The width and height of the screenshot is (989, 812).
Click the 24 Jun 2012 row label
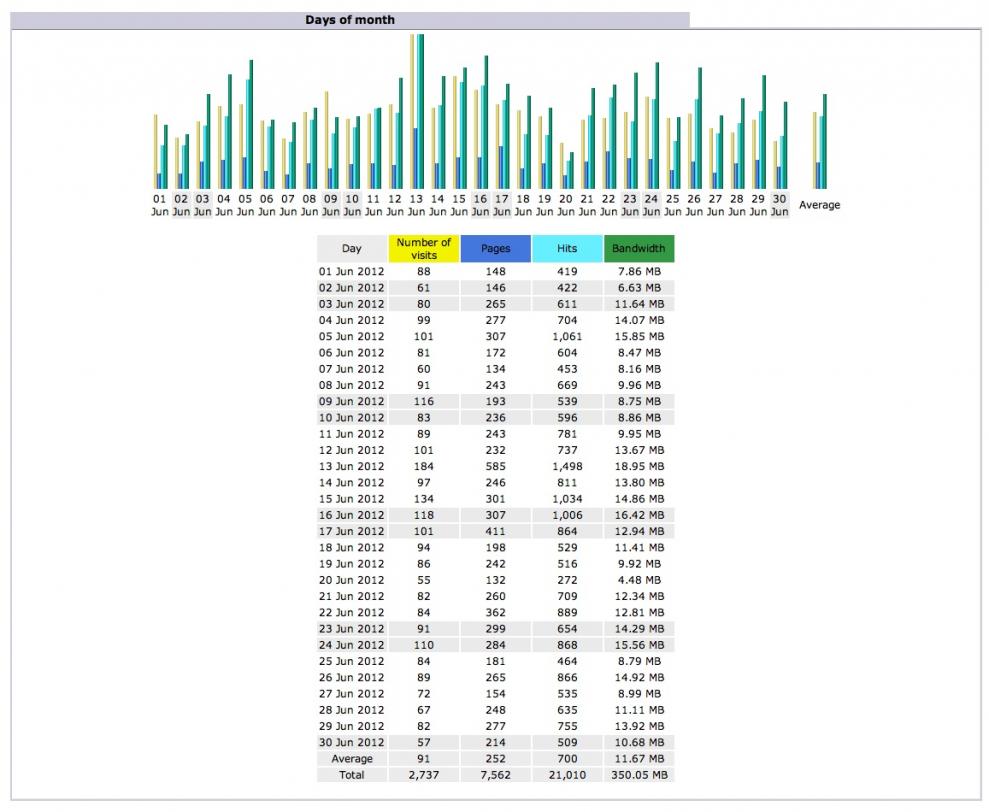(x=351, y=645)
